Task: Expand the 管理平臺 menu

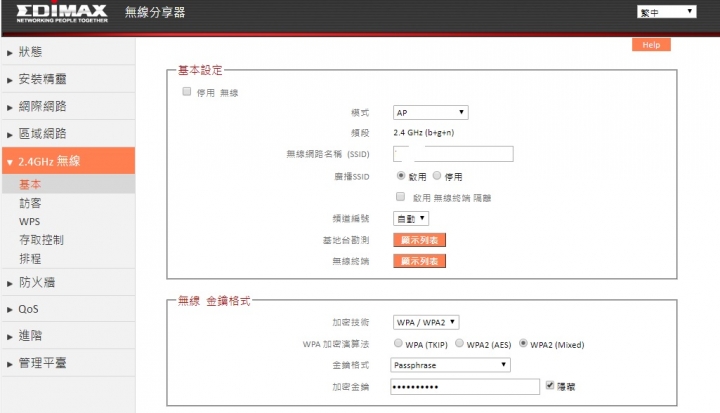Action: pyautogui.click(x=68, y=363)
